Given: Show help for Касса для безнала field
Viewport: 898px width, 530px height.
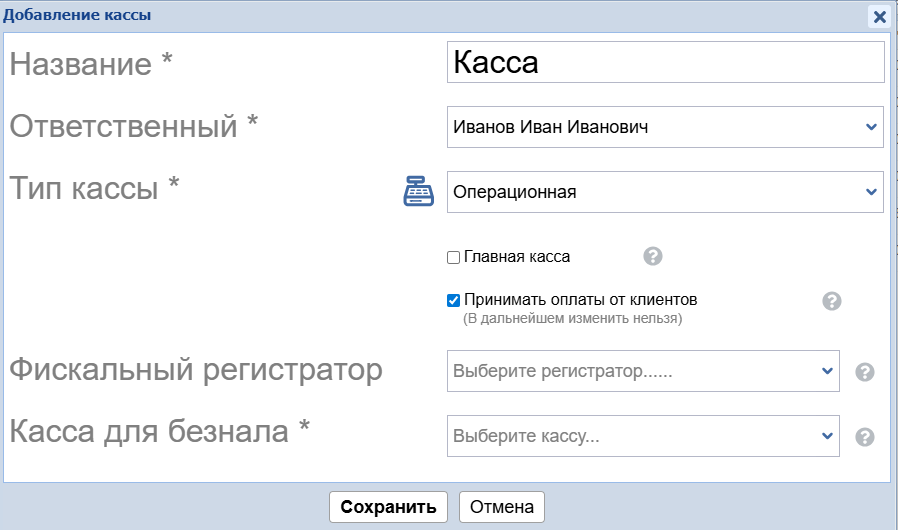Looking at the screenshot, I should [865, 437].
